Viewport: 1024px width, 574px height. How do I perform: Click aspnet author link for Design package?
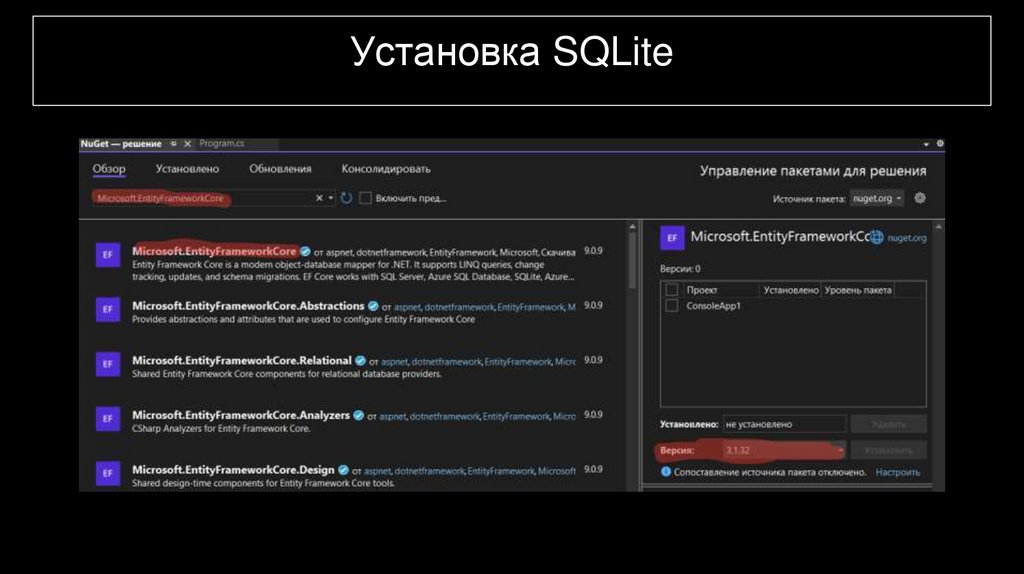(x=377, y=471)
